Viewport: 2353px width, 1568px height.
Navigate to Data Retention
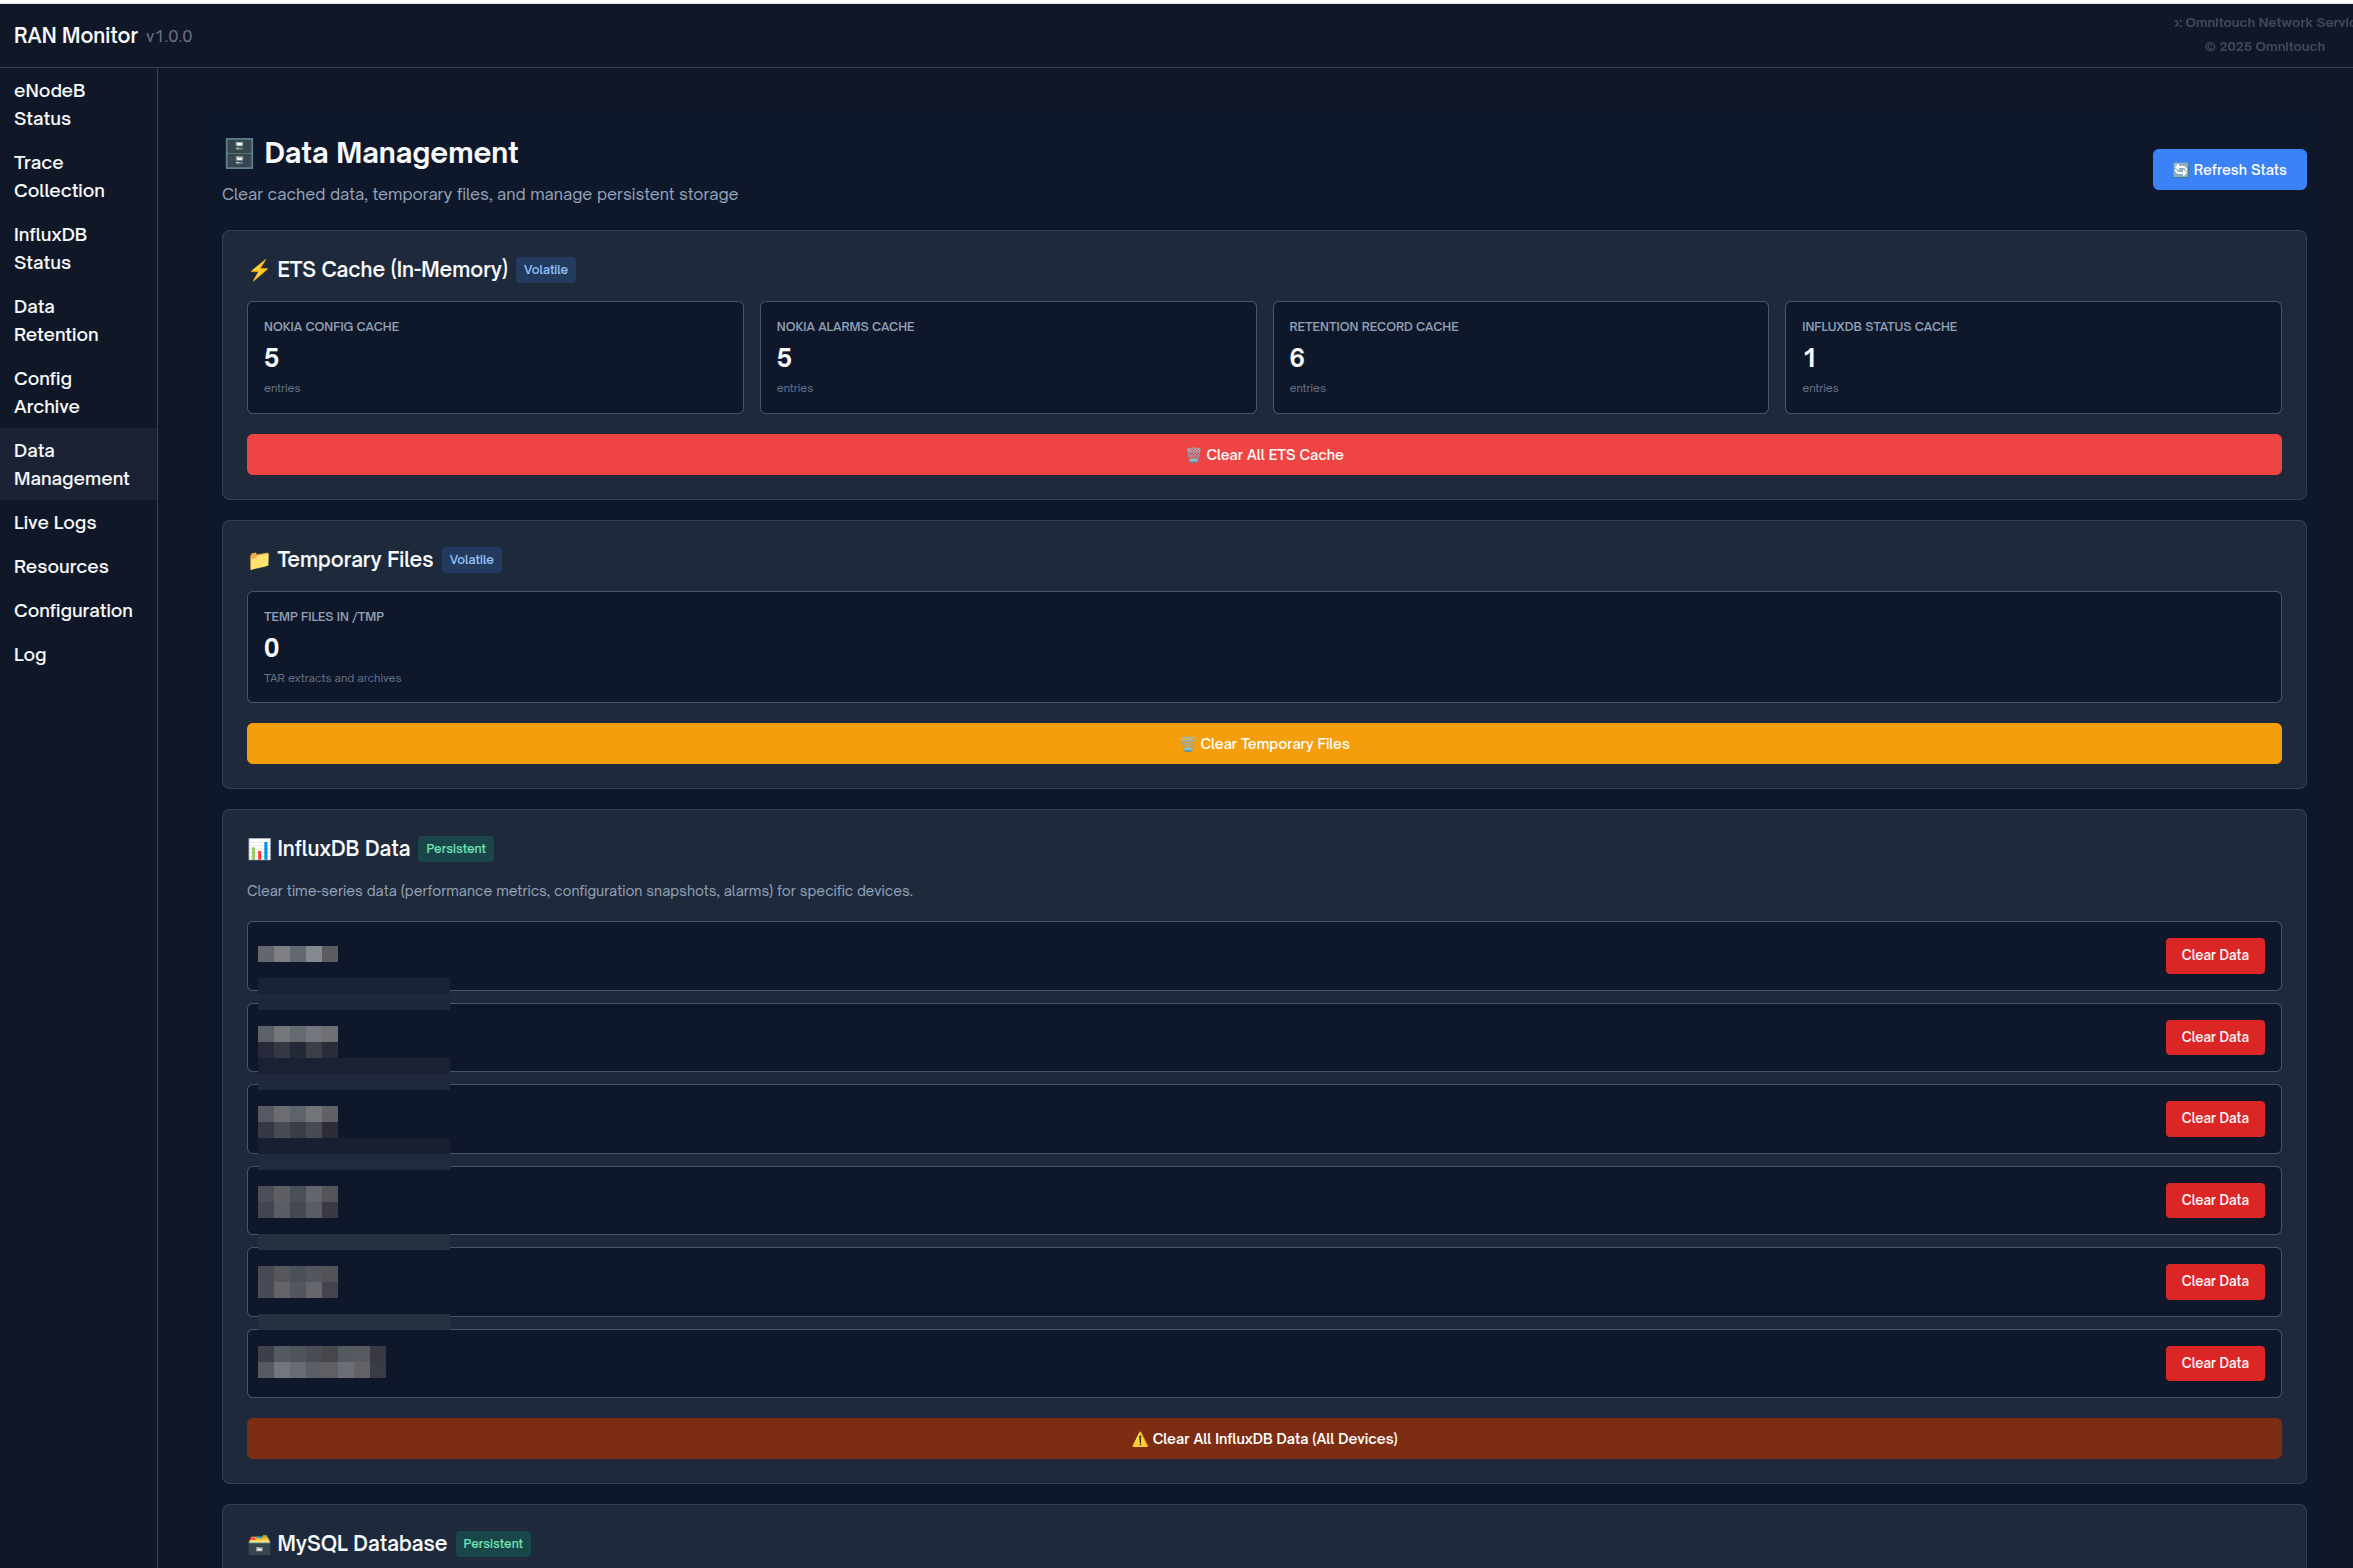(x=56, y=321)
